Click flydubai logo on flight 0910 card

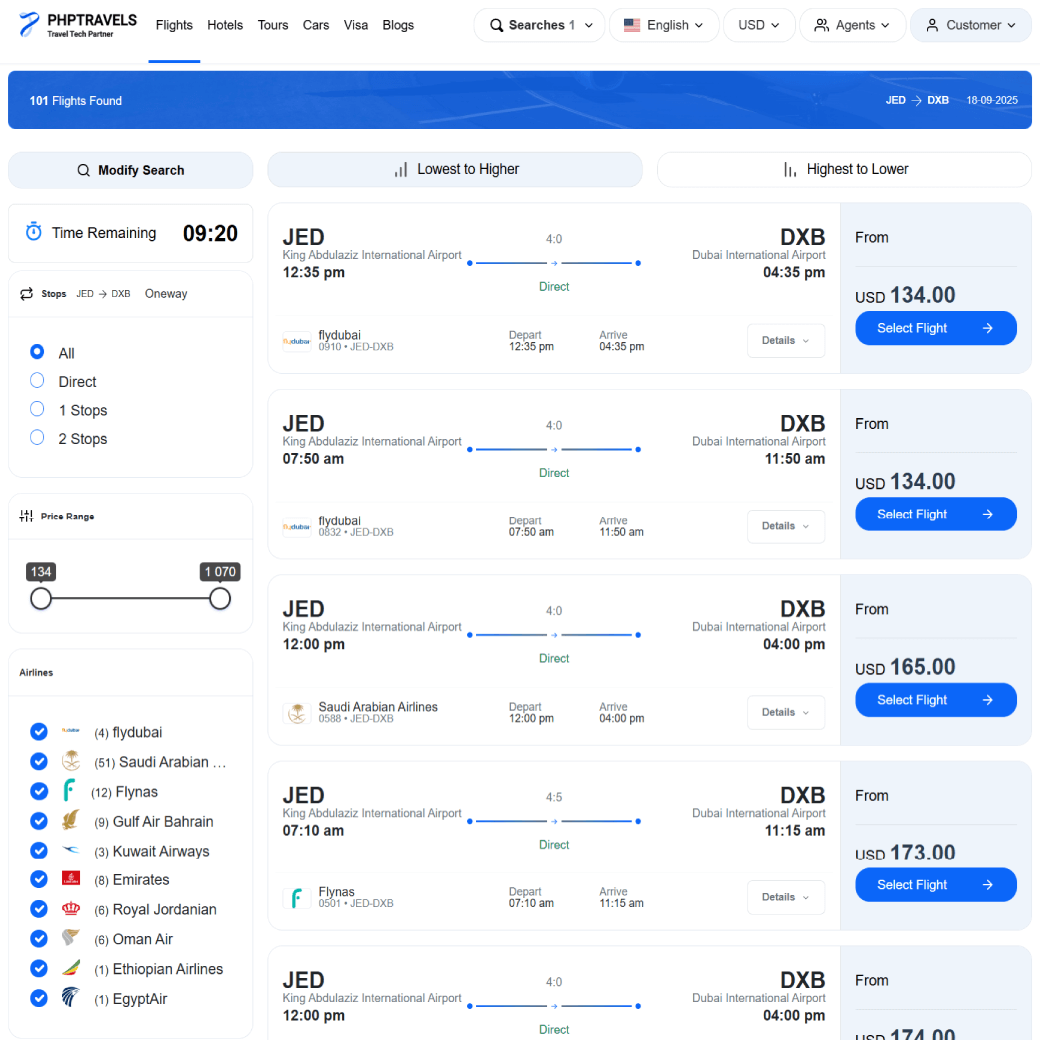[296, 341]
